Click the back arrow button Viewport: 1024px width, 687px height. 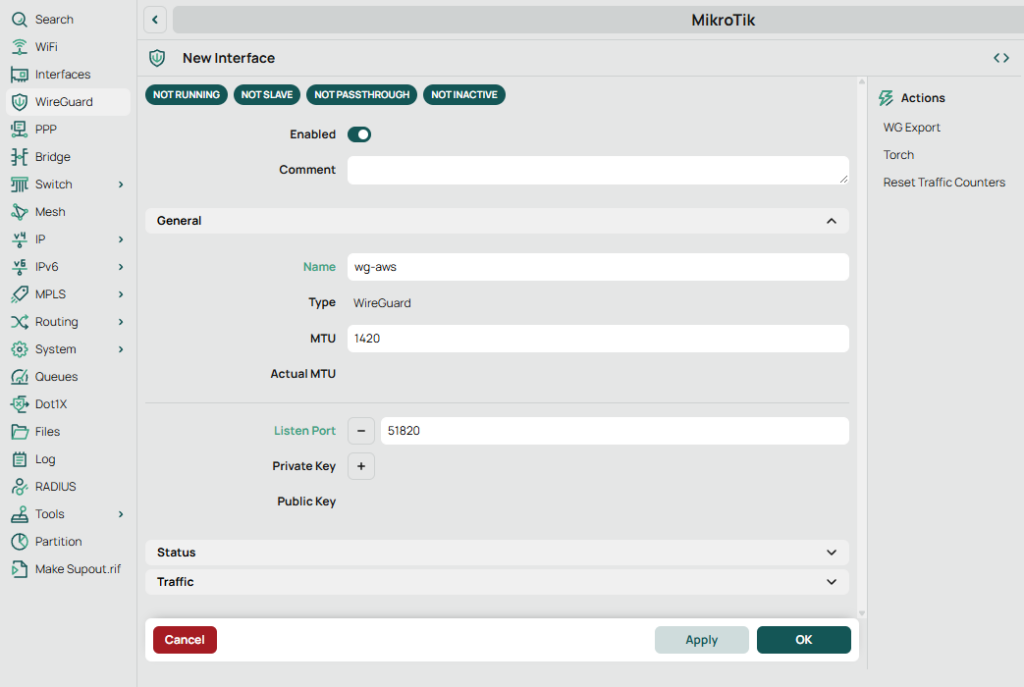pos(155,19)
